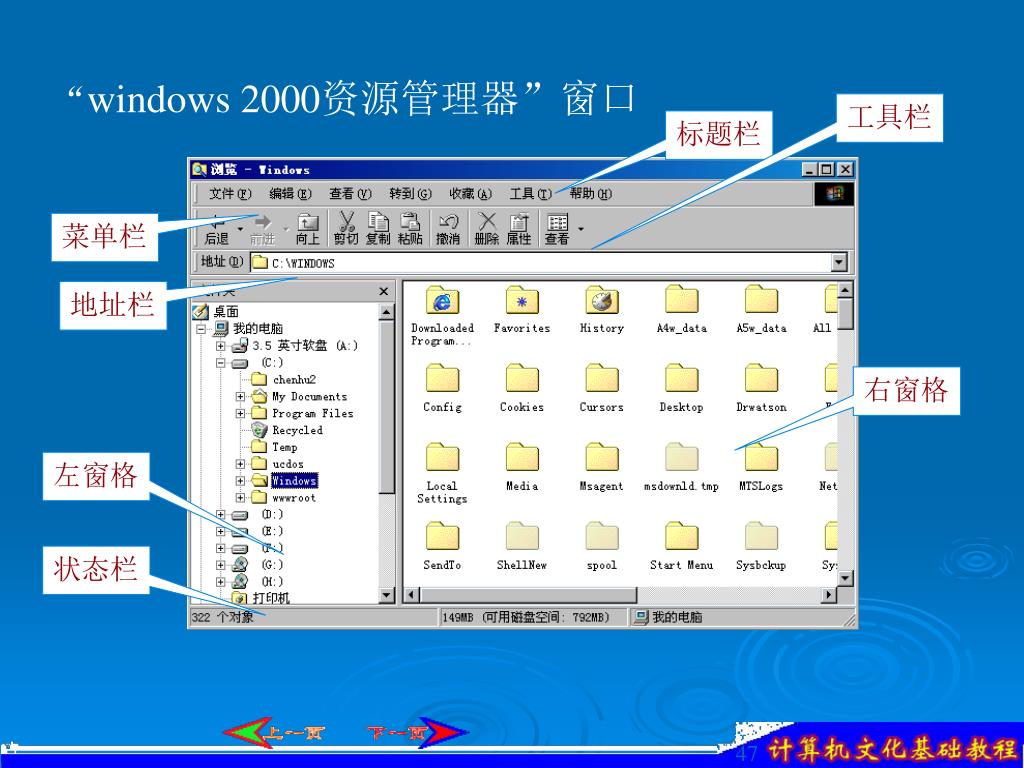
Task: Open the 转到(G) menu
Action: point(410,194)
